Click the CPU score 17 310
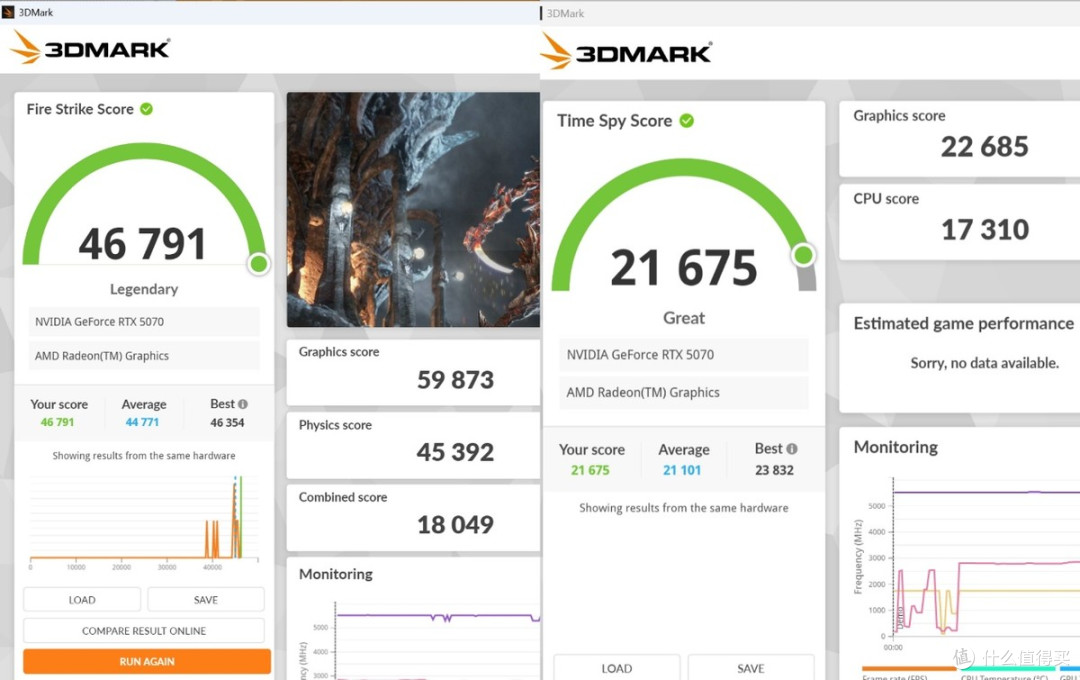The image size is (1080, 680). [x=985, y=229]
